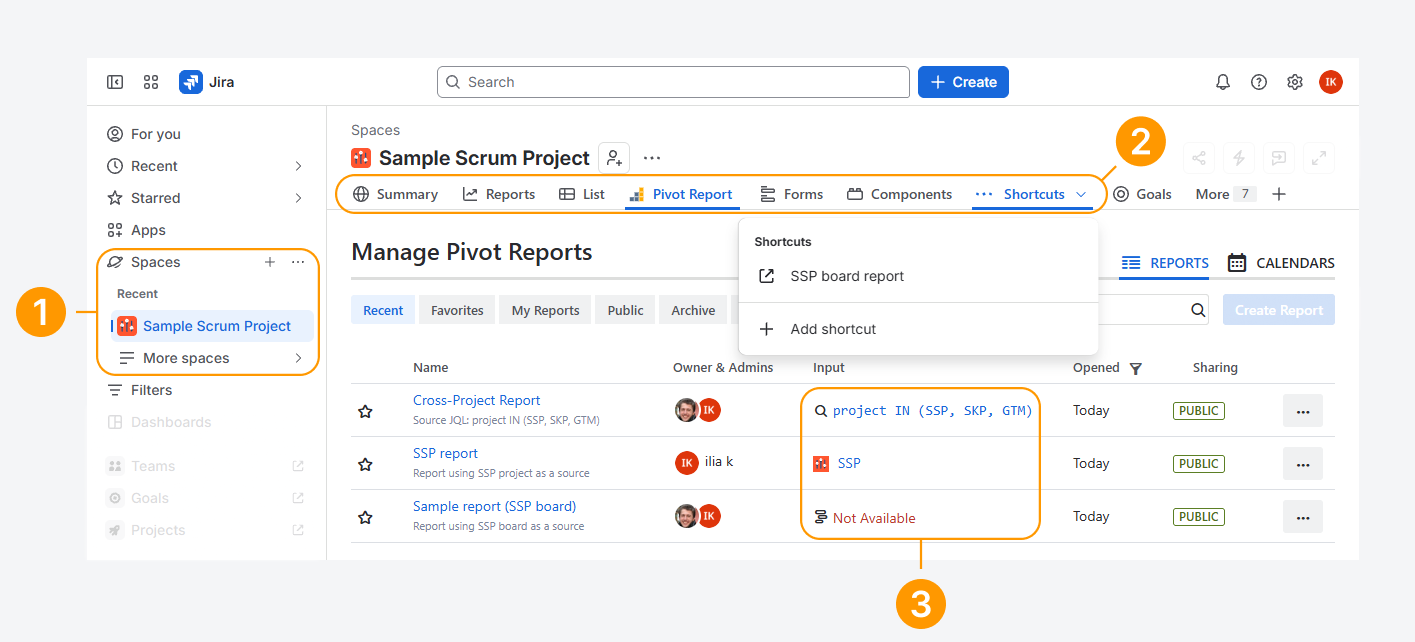Filter by Favorites reports
This screenshot has width=1415, height=642.
(457, 310)
